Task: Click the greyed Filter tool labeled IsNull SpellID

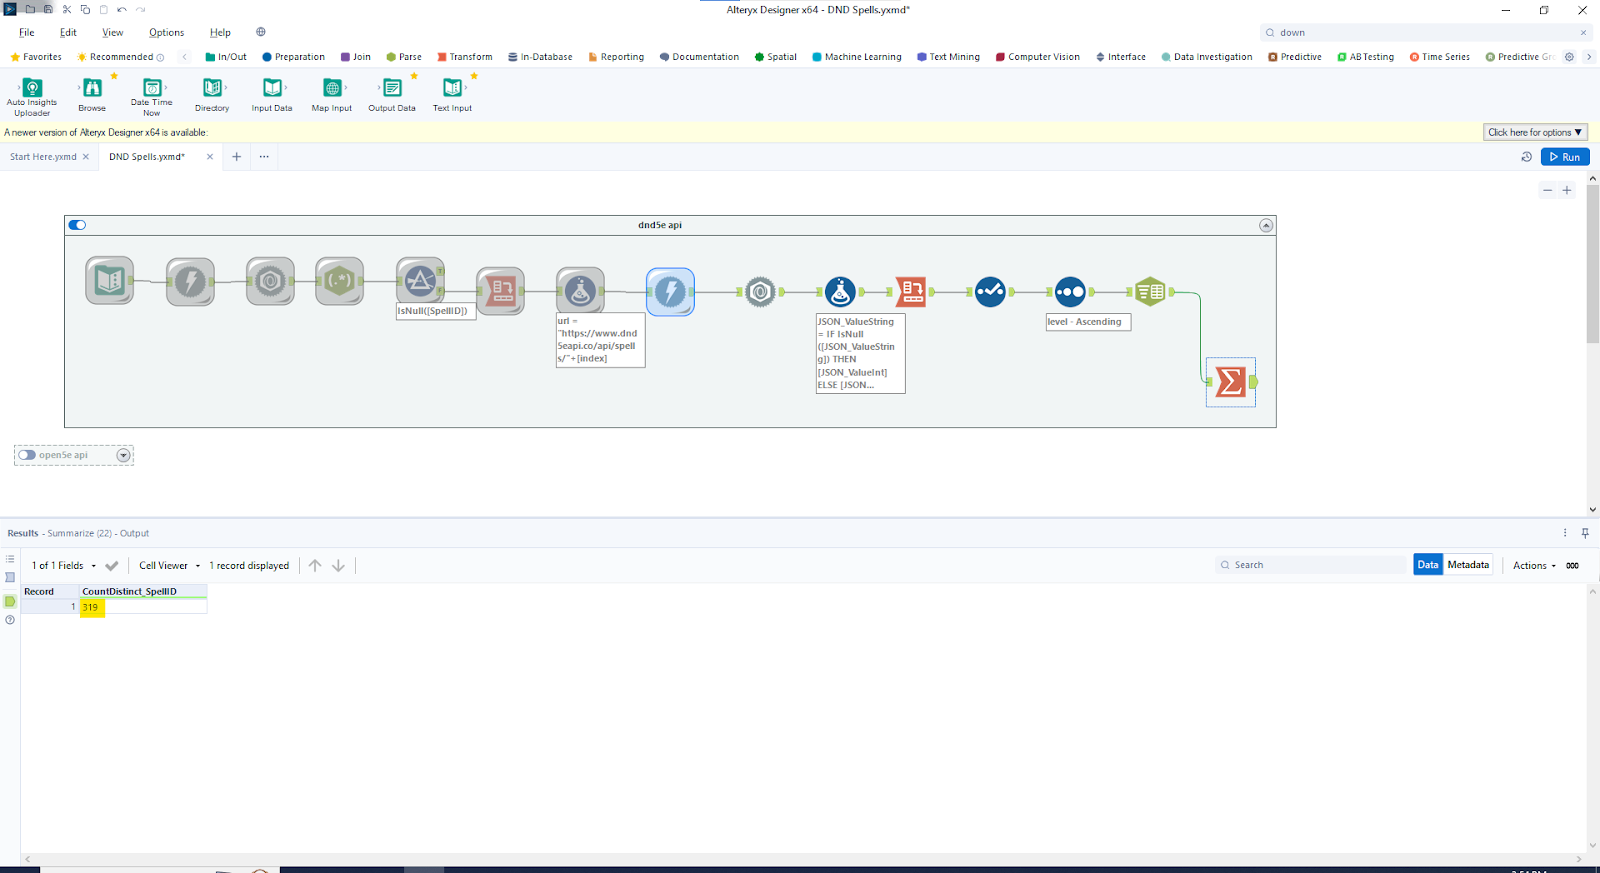Action: (420, 281)
